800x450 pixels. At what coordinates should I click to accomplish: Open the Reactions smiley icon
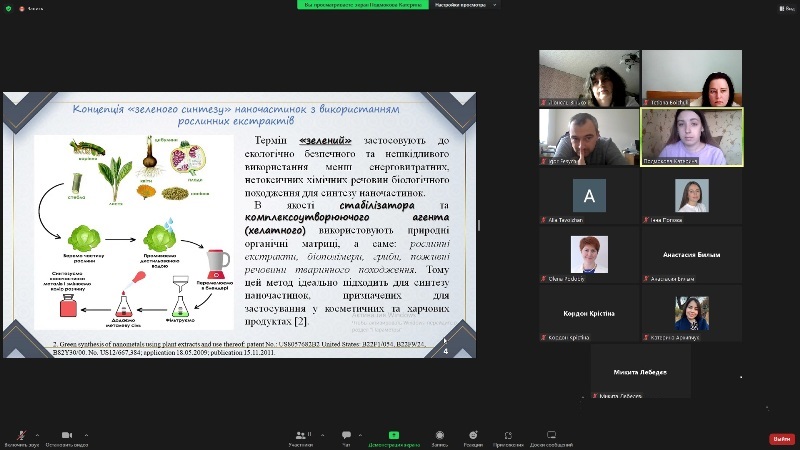click(473, 435)
